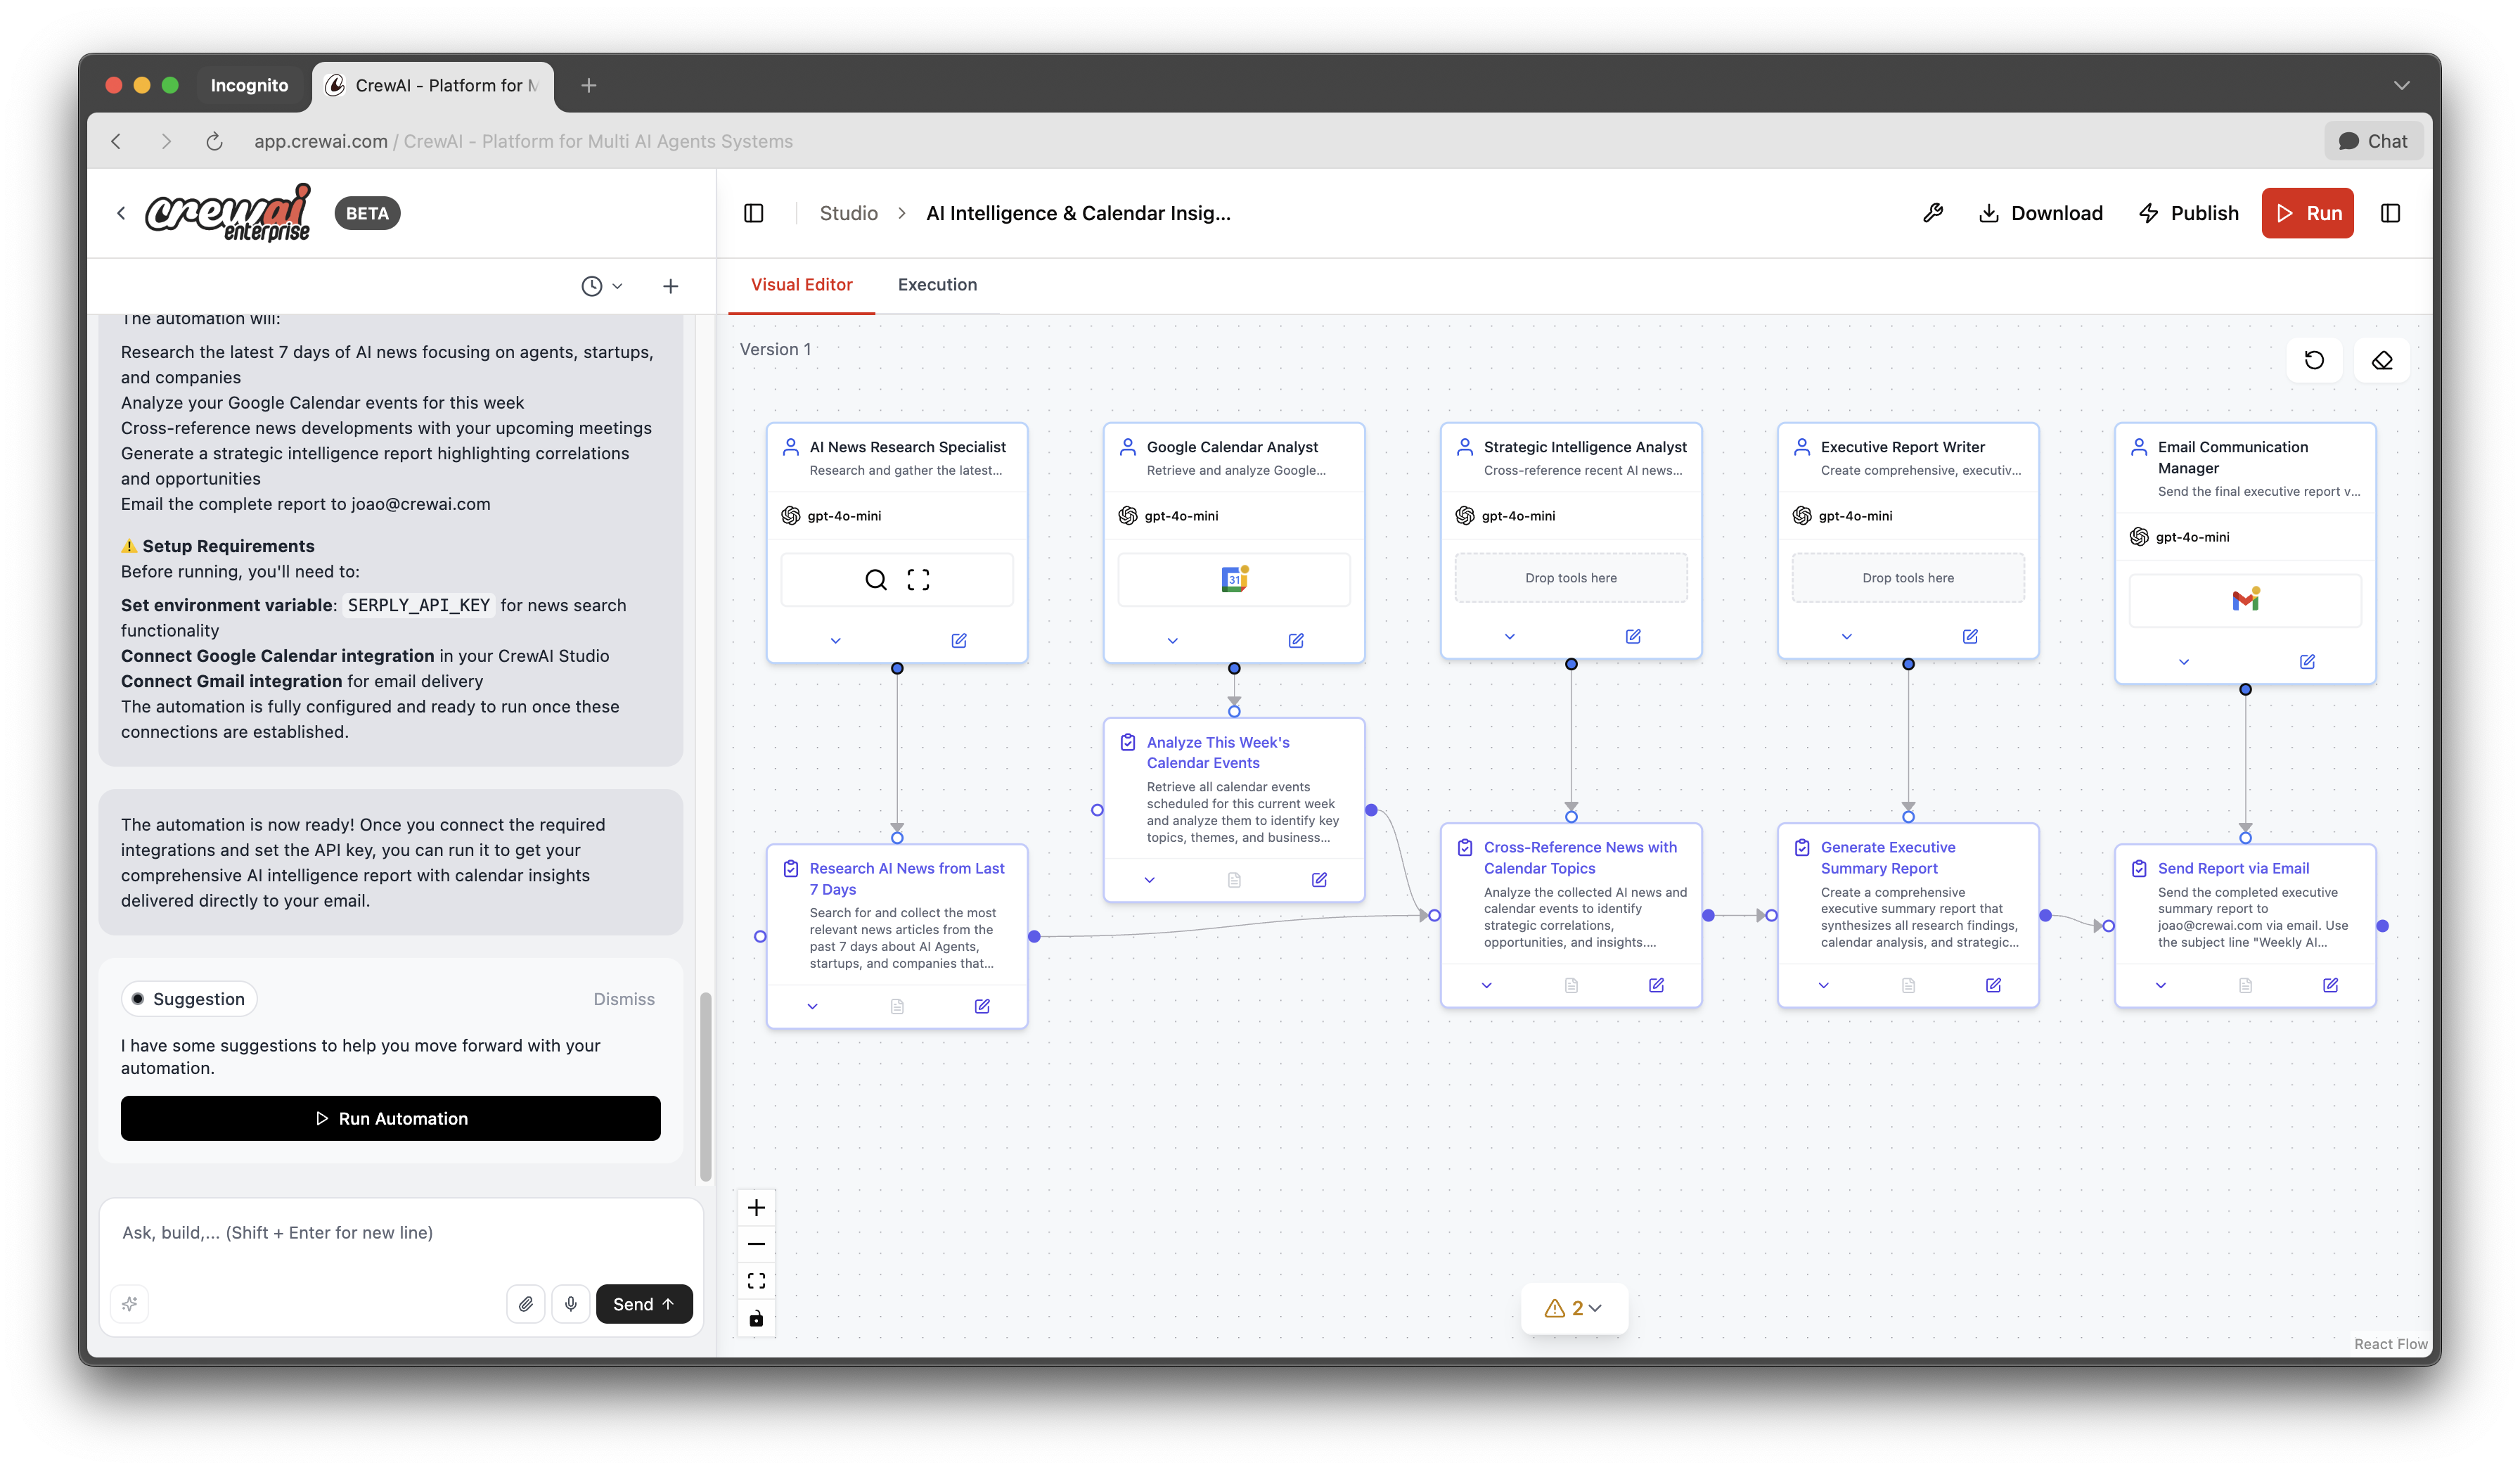Edit the Executive Report Writer agent

1969,636
